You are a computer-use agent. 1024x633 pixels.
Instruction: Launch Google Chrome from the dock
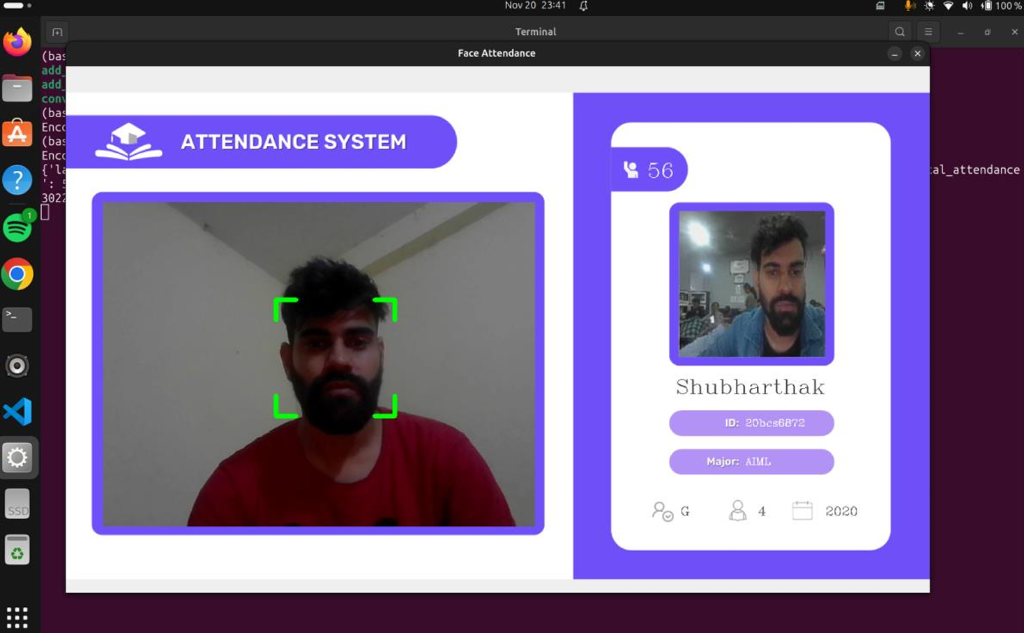coord(17,274)
